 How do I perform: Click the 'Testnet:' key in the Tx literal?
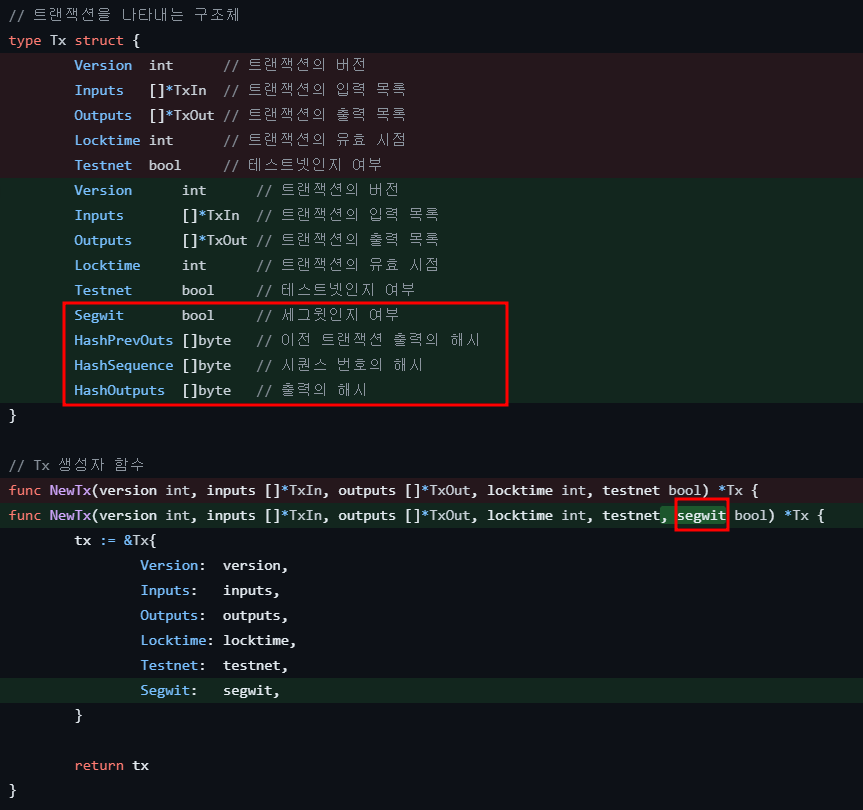pos(173,666)
